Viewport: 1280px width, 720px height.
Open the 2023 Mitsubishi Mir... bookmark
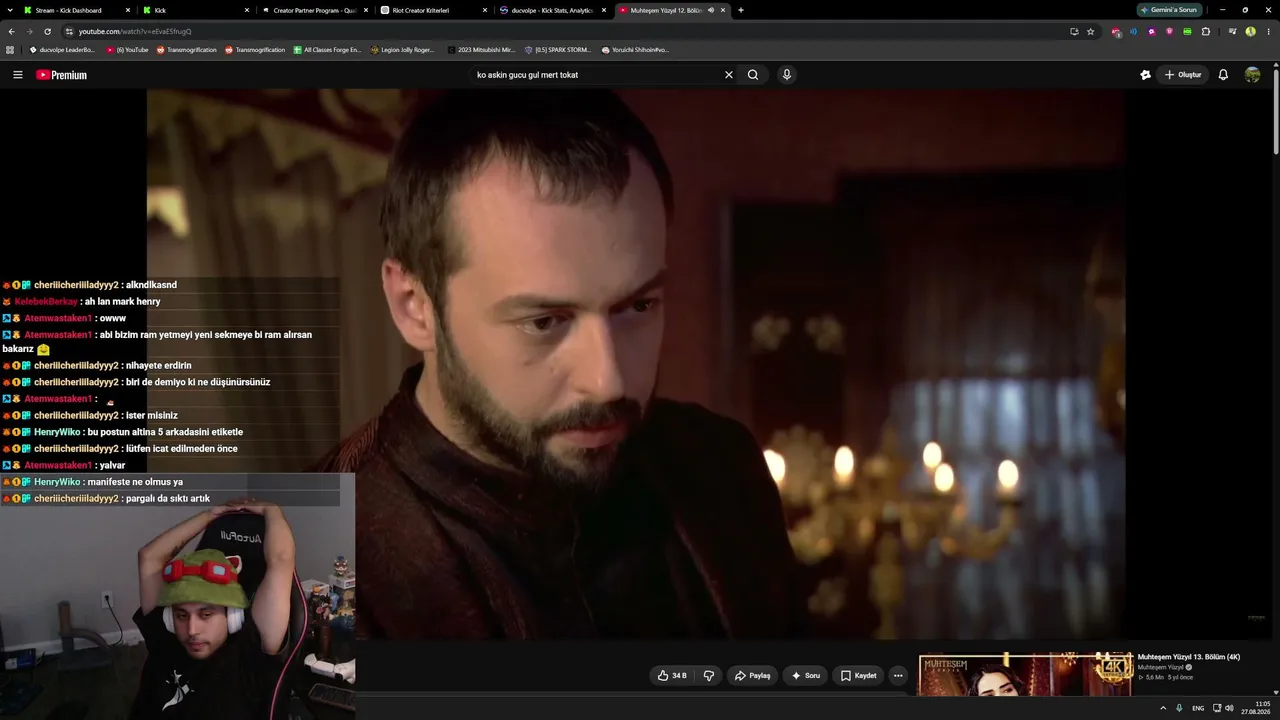[x=481, y=49]
